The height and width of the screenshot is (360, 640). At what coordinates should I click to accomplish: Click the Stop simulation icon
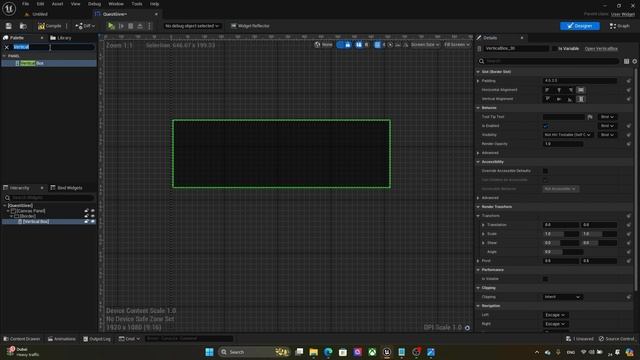click(131, 26)
